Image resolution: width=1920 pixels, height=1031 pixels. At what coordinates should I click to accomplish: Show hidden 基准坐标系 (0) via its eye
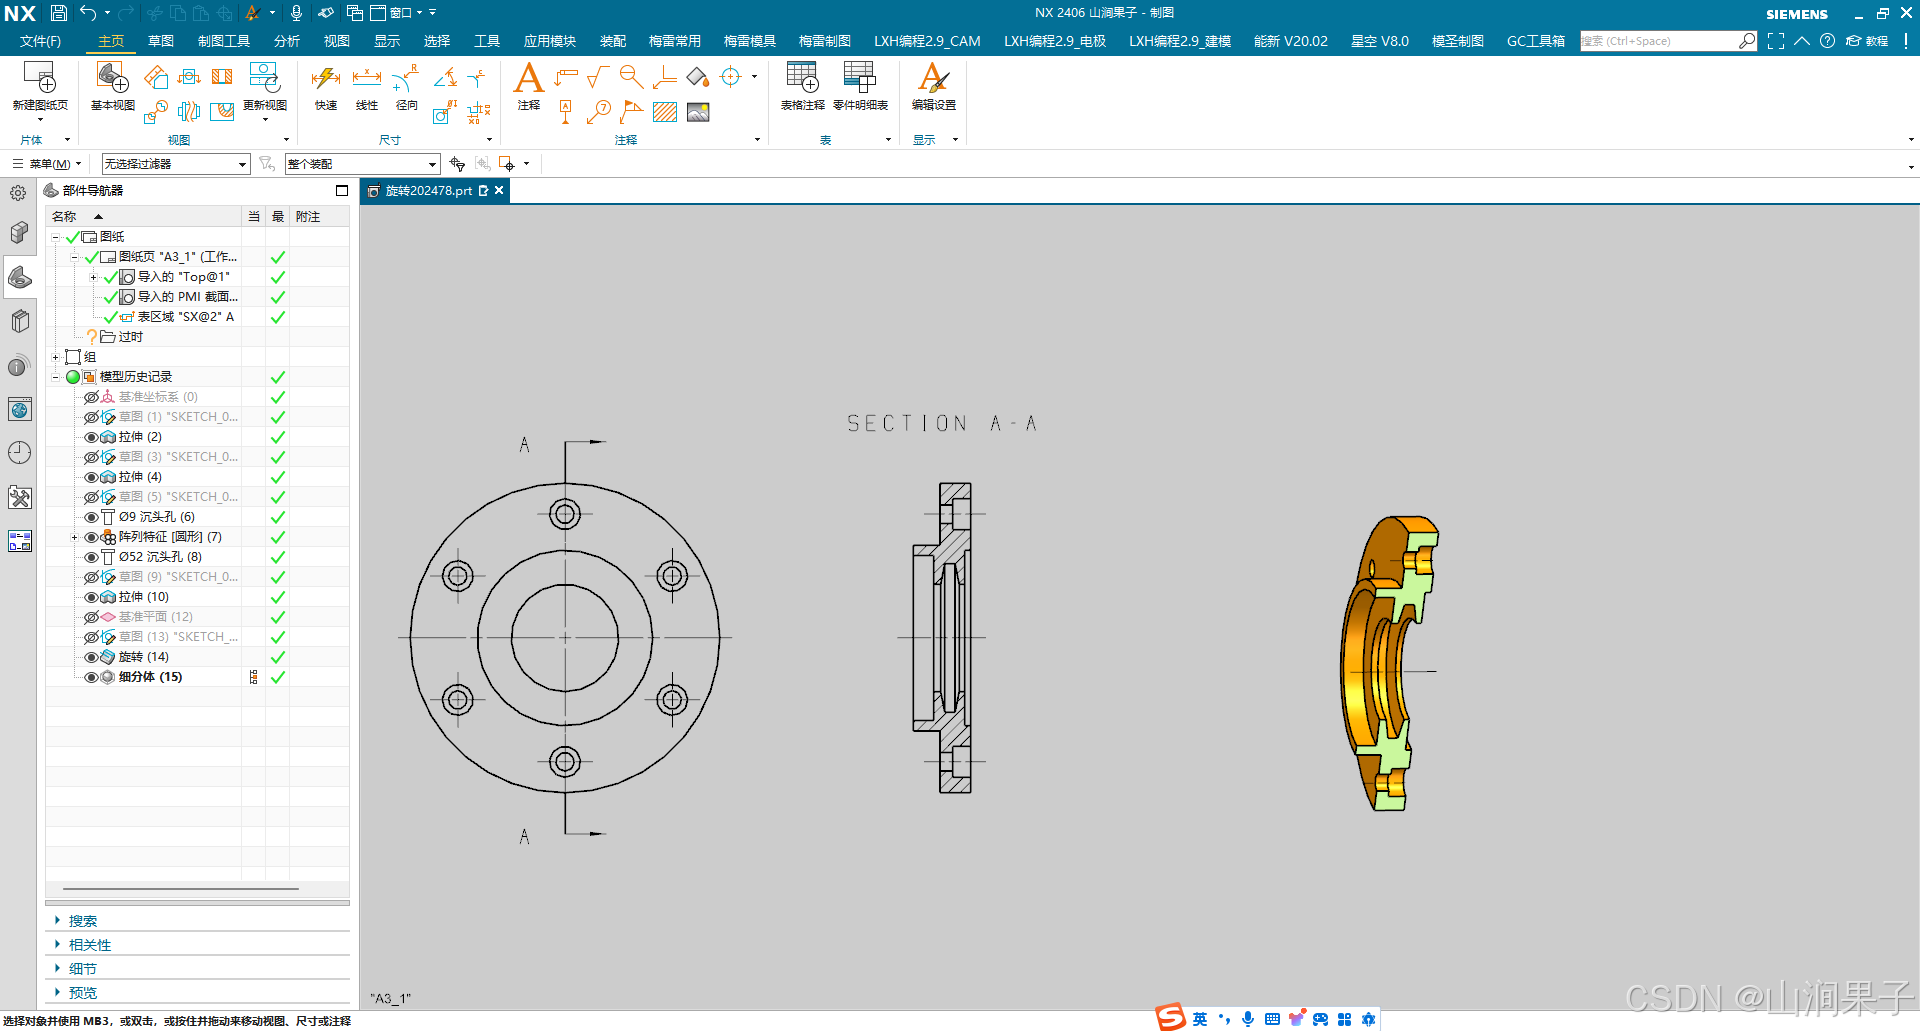pos(91,397)
